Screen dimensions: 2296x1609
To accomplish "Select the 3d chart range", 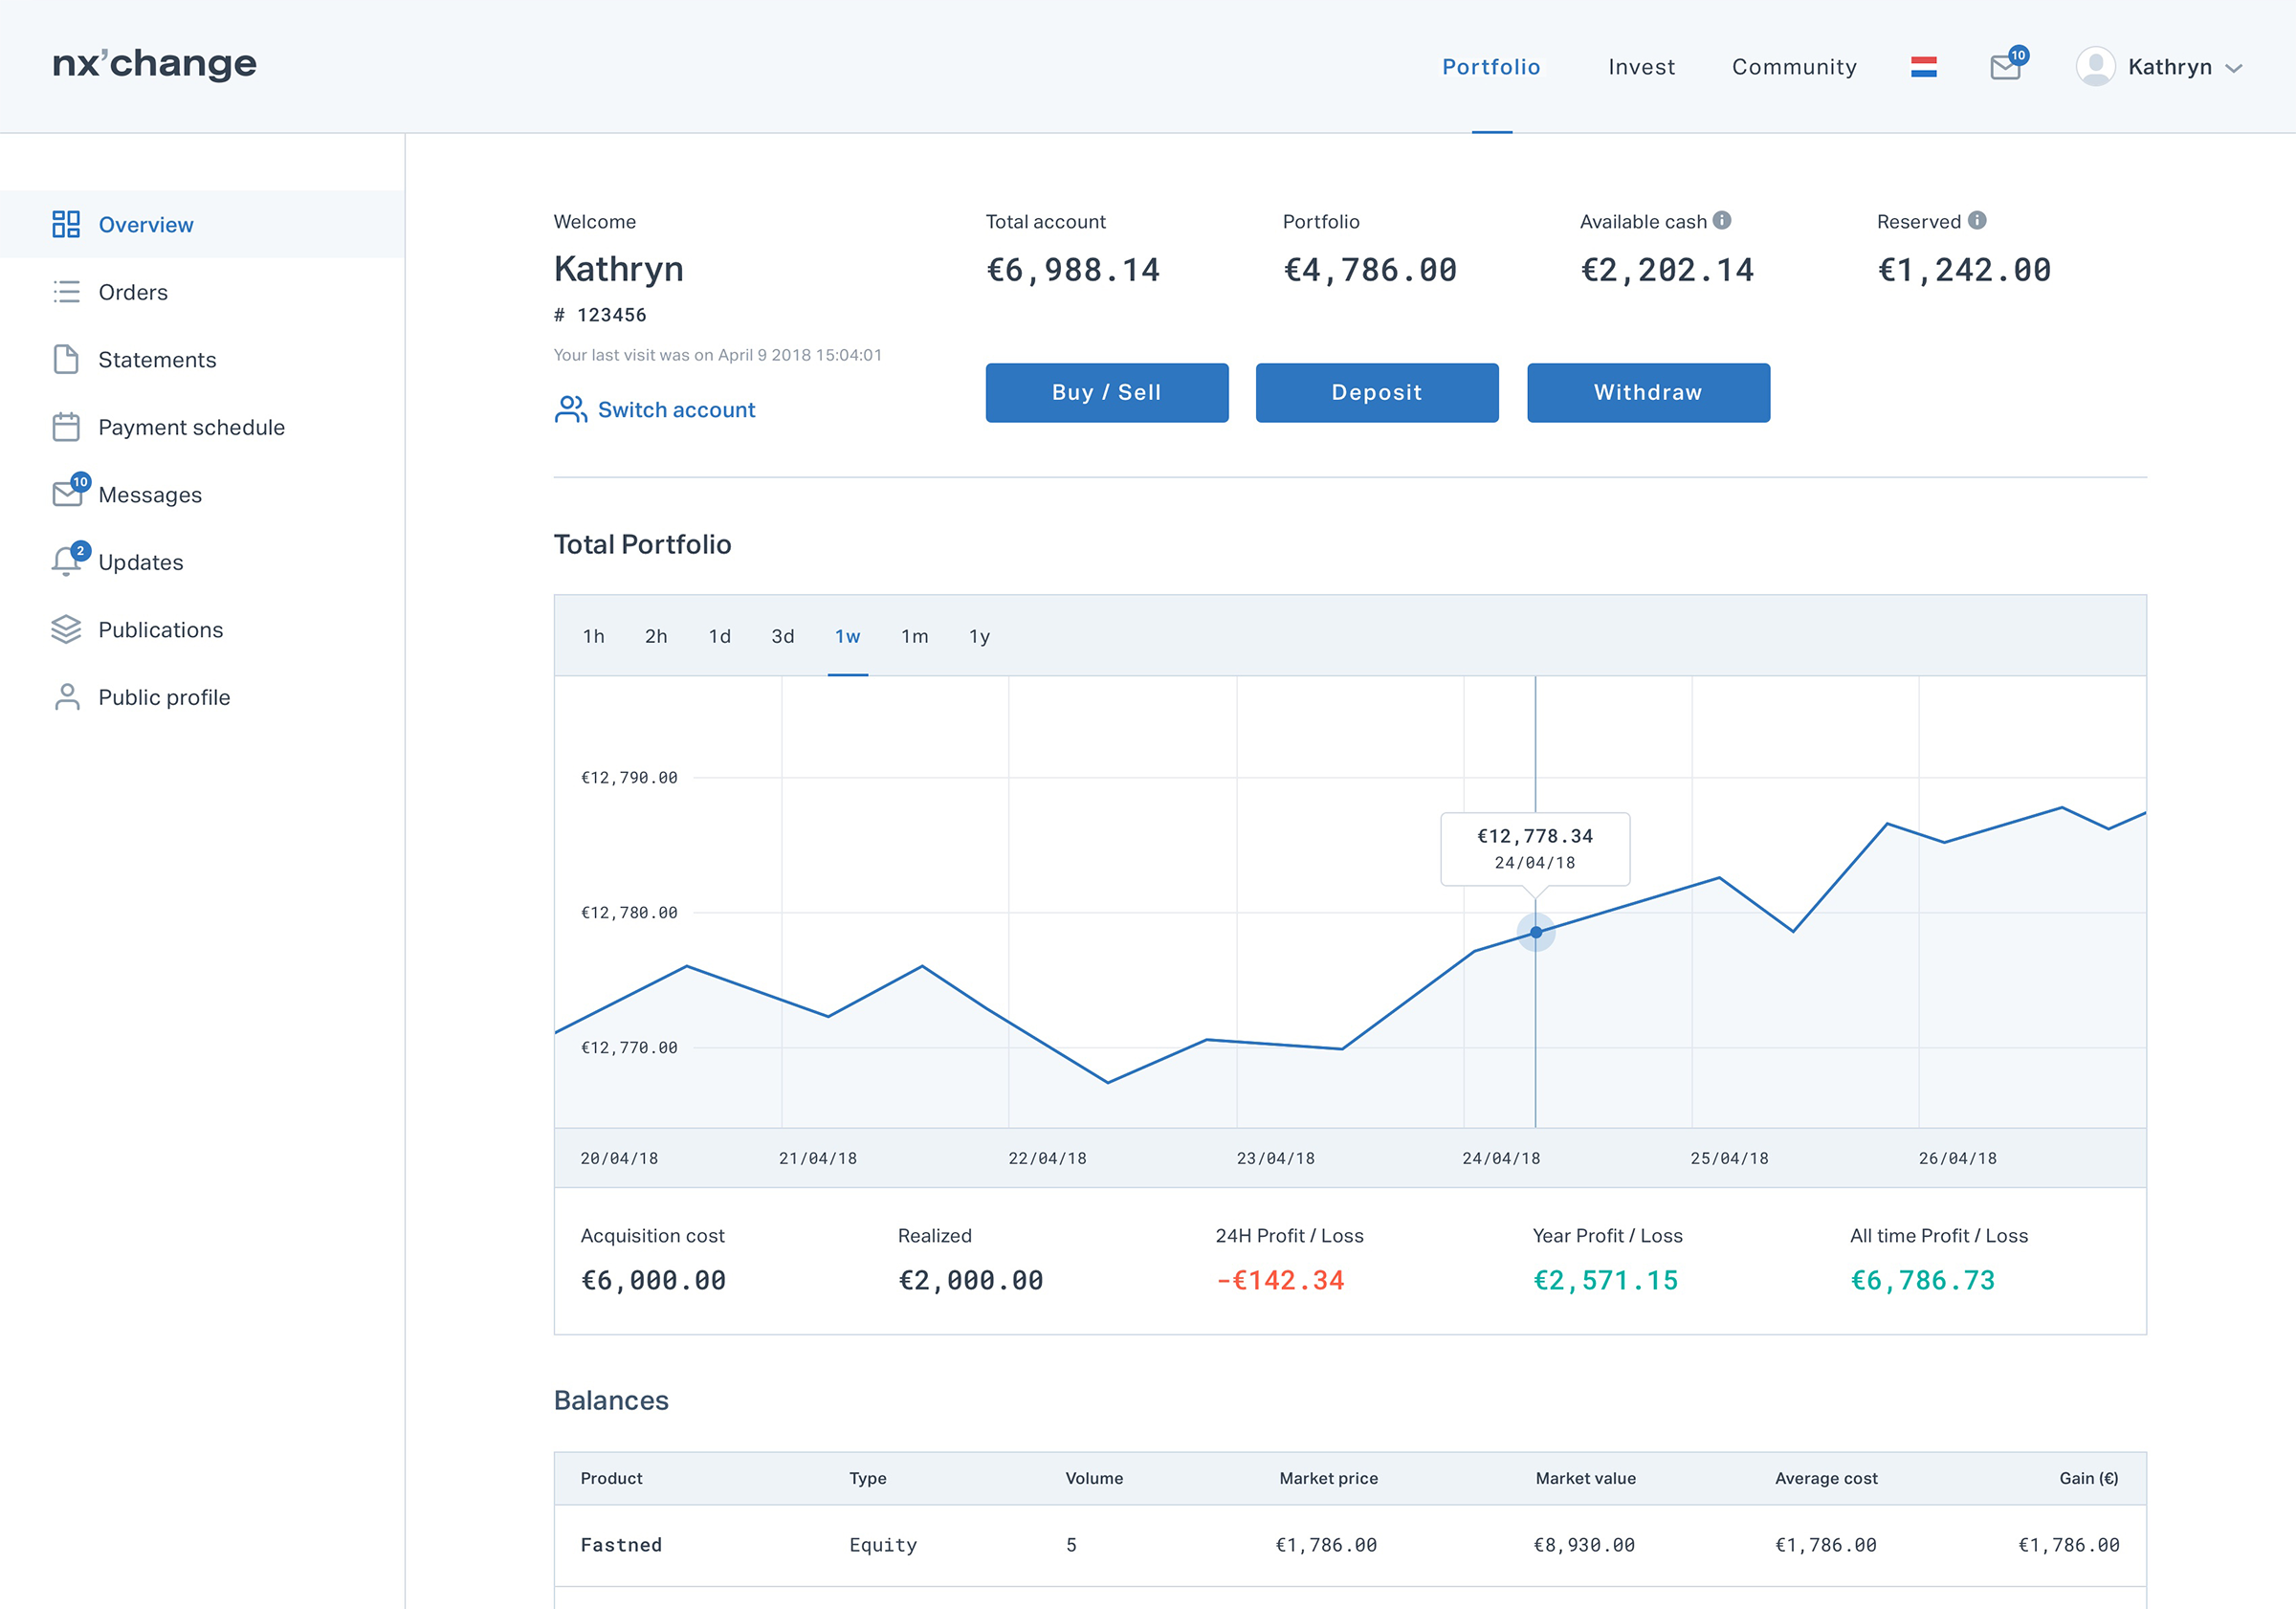I will click(x=783, y=636).
